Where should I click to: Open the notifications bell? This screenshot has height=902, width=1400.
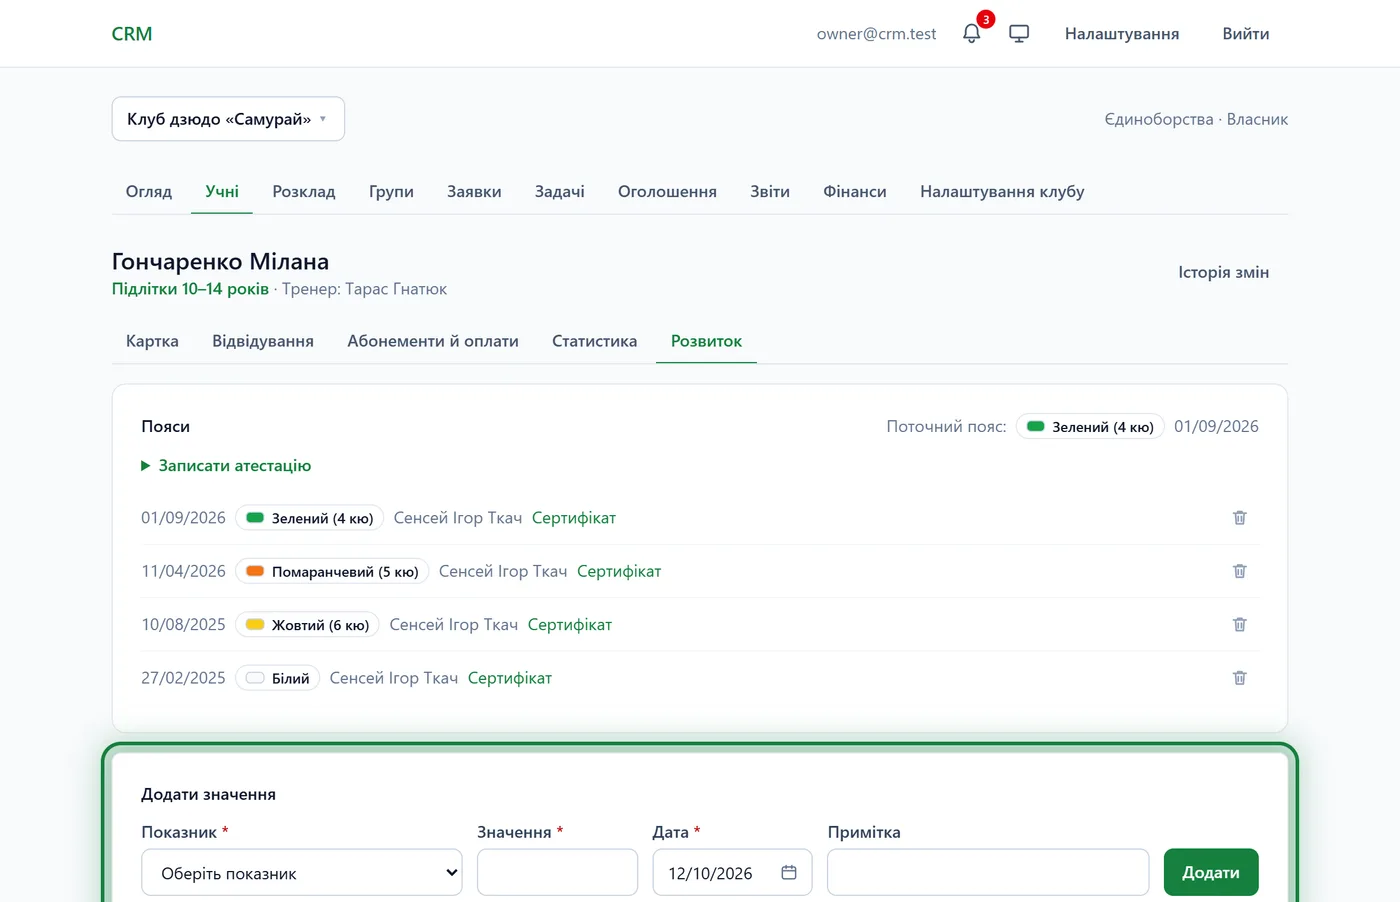[971, 34]
